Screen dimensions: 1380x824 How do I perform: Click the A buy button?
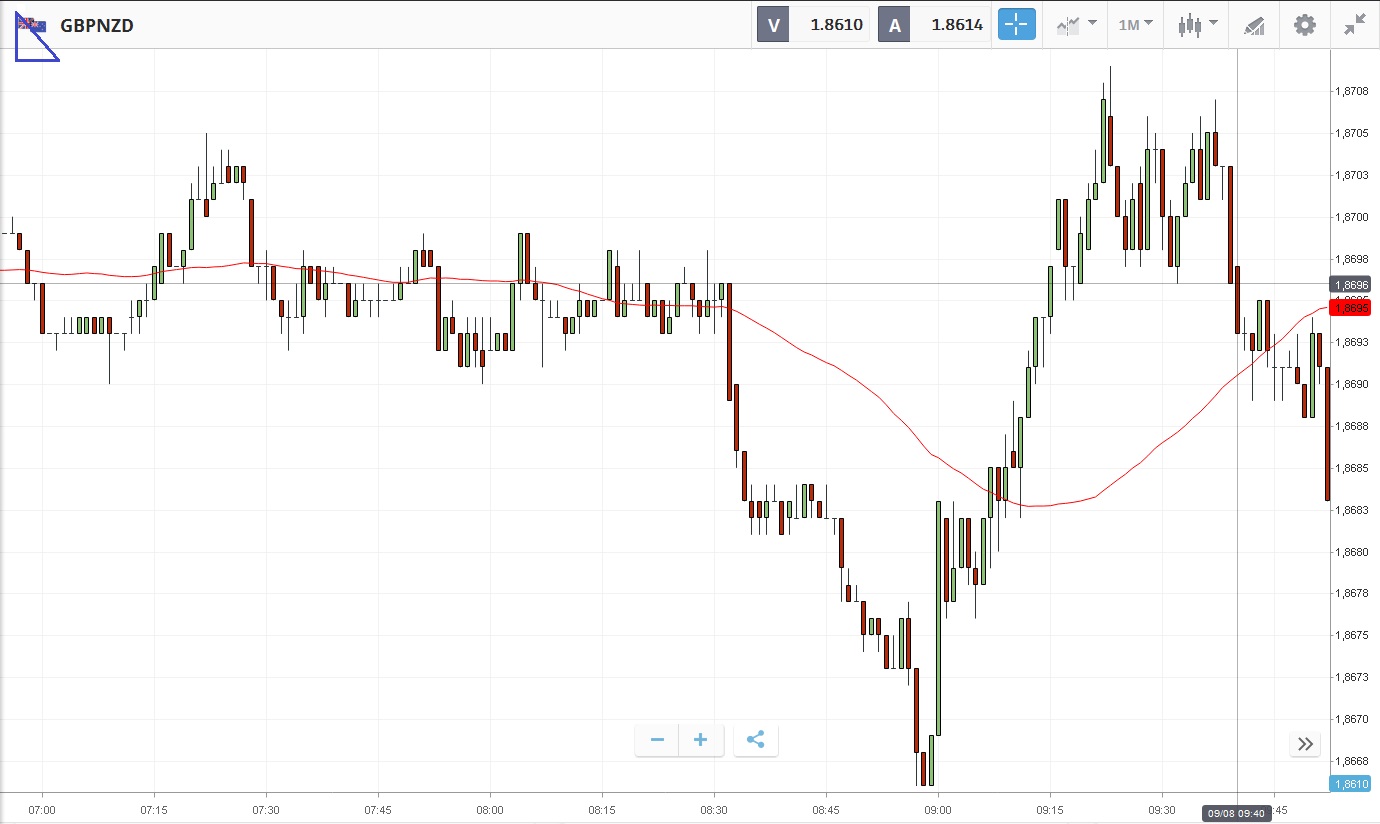coord(894,25)
